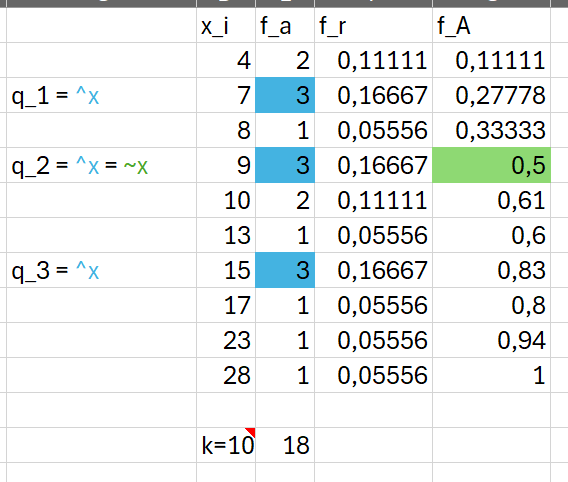Image resolution: width=568 pixels, height=482 pixels.
Task: Click the cumulative frequency cell 0,27778
Action: 492,95
